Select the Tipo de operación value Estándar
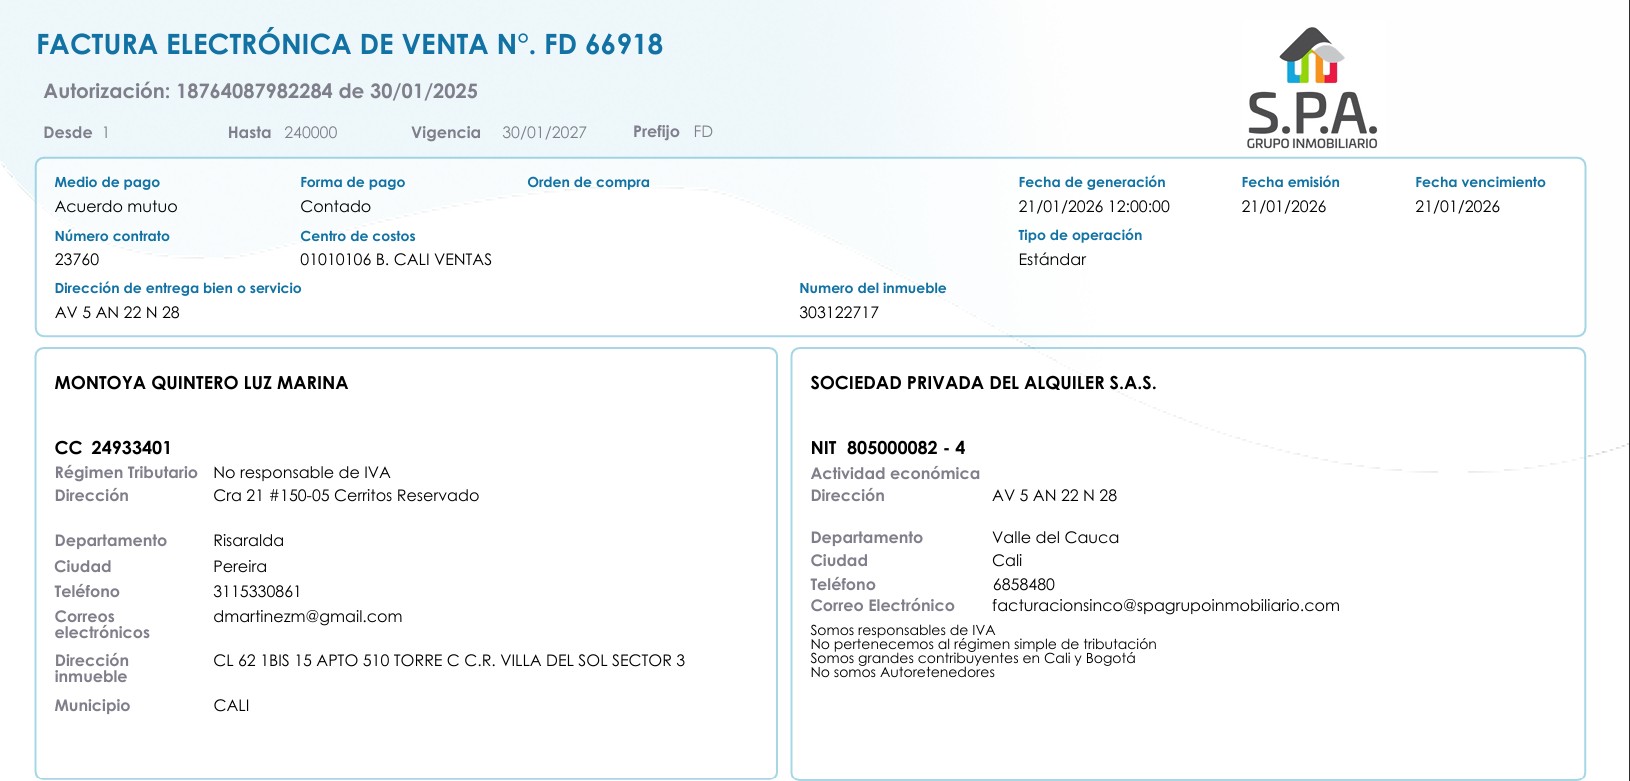1630x781 pixels. [1051, 260]
